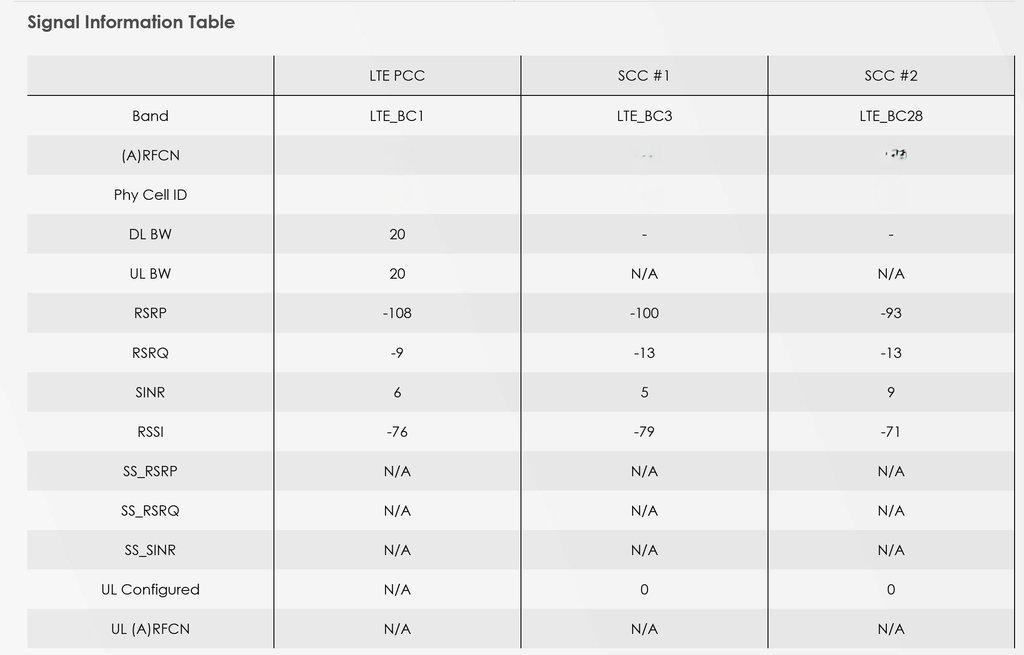Click the LTE_BC28 band value
1024x655 pixels.
point(891,116)
